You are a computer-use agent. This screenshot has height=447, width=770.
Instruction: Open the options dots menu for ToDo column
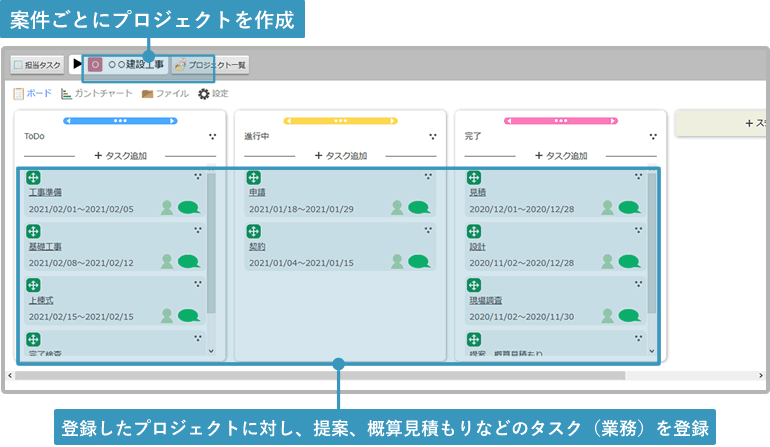pyautogui.click(x=211, y=135)
